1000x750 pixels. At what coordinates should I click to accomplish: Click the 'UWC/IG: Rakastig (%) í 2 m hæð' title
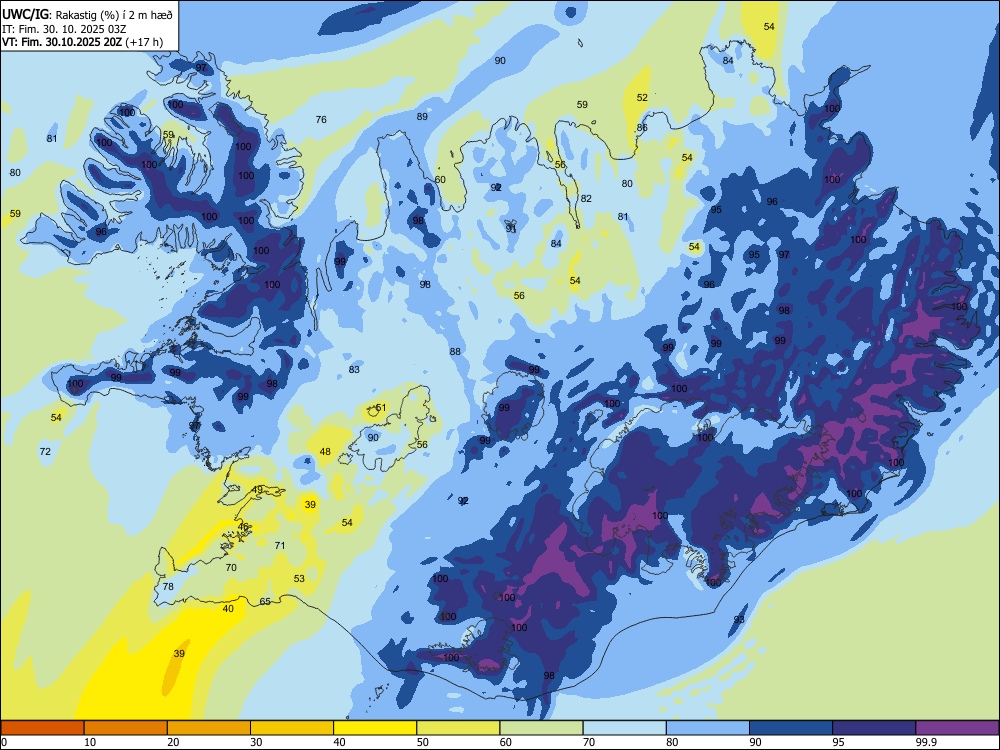(x=87, y=13)
